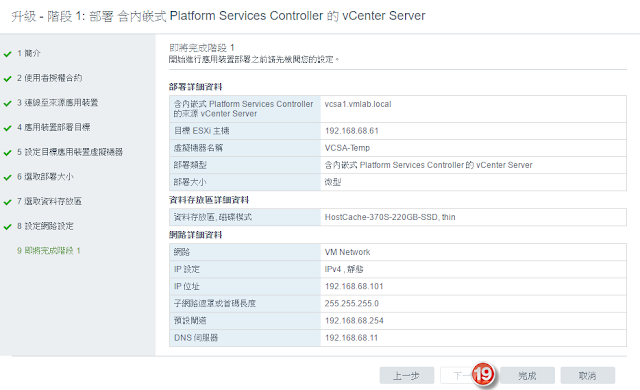This screenshot has height=390, width=640.
Task: Open wizard step 2 使用者授權合約
Action: [49, 78]
